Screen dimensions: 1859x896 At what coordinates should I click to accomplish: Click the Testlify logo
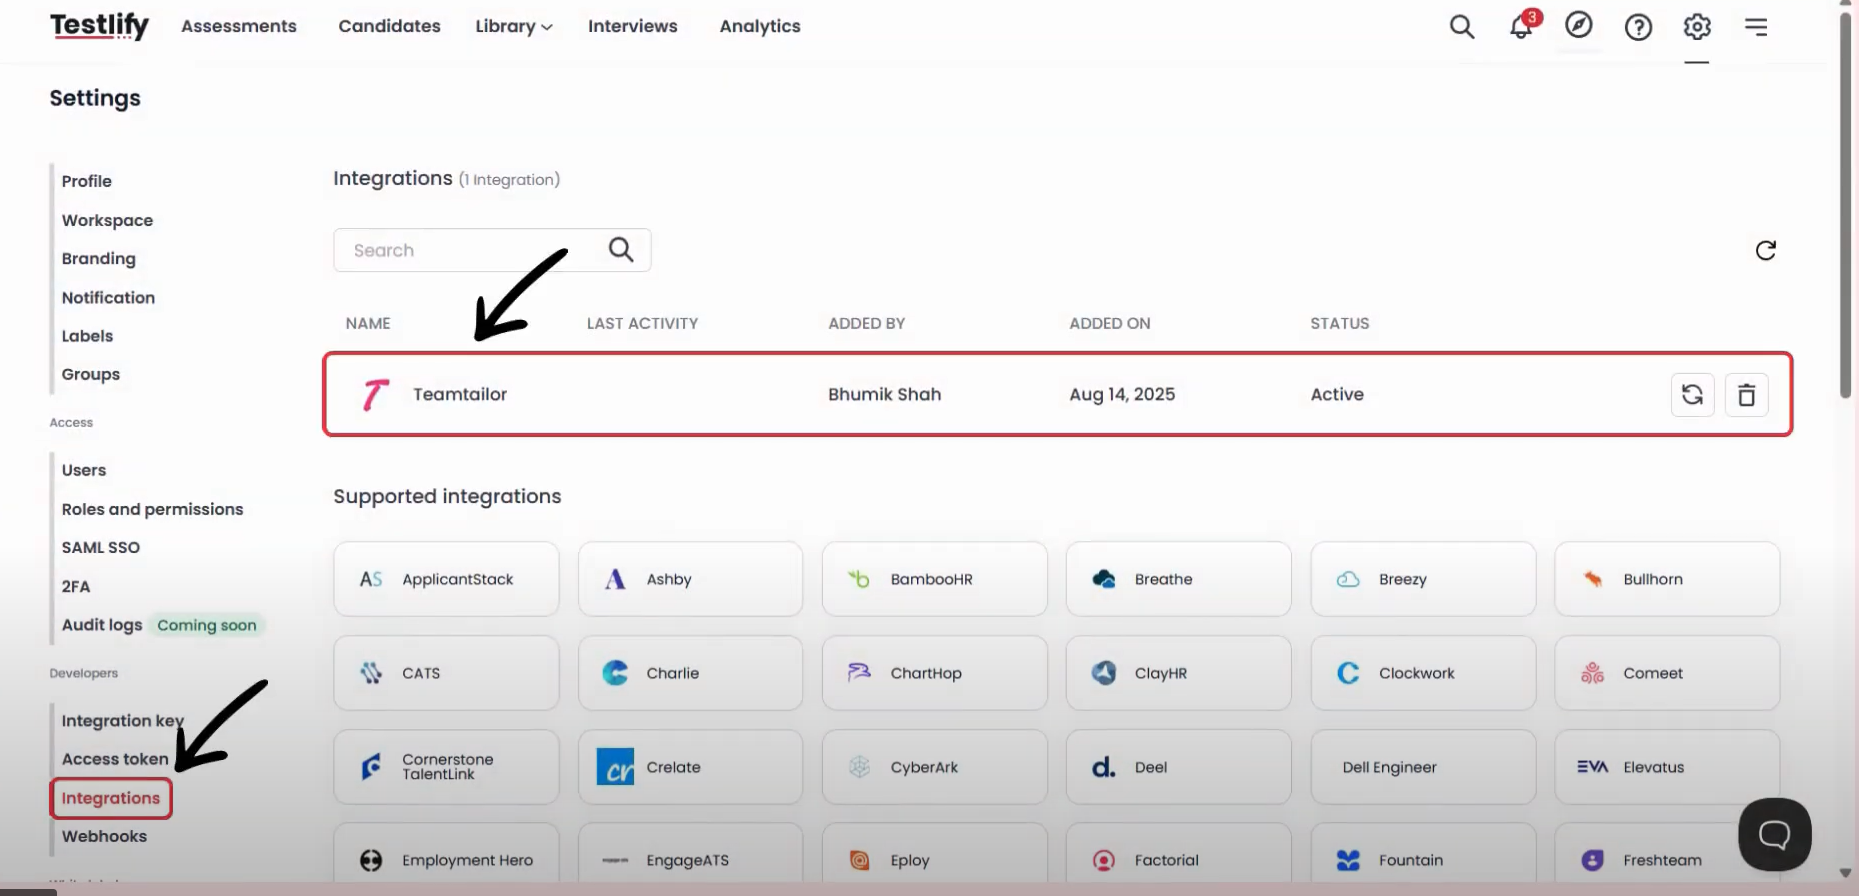coord(99,26)
